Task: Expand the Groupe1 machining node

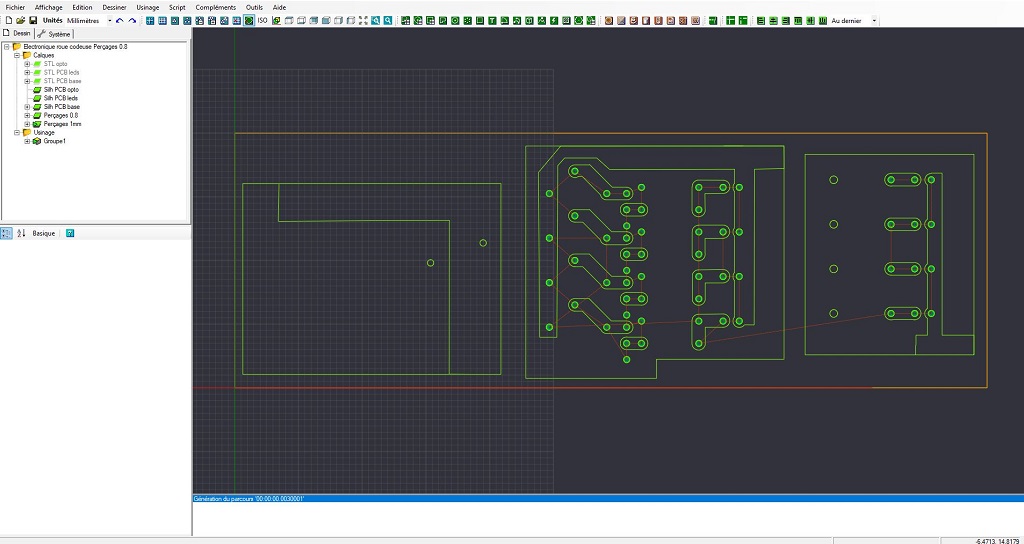Action: click(x=28, y=141)
